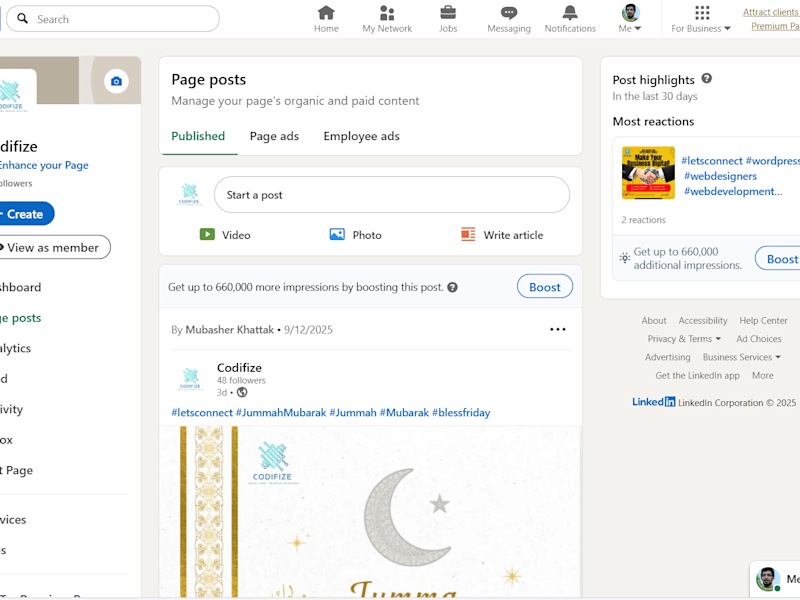
Task: Expand the Business Services footer dropdown
Action: coord(741,357)
